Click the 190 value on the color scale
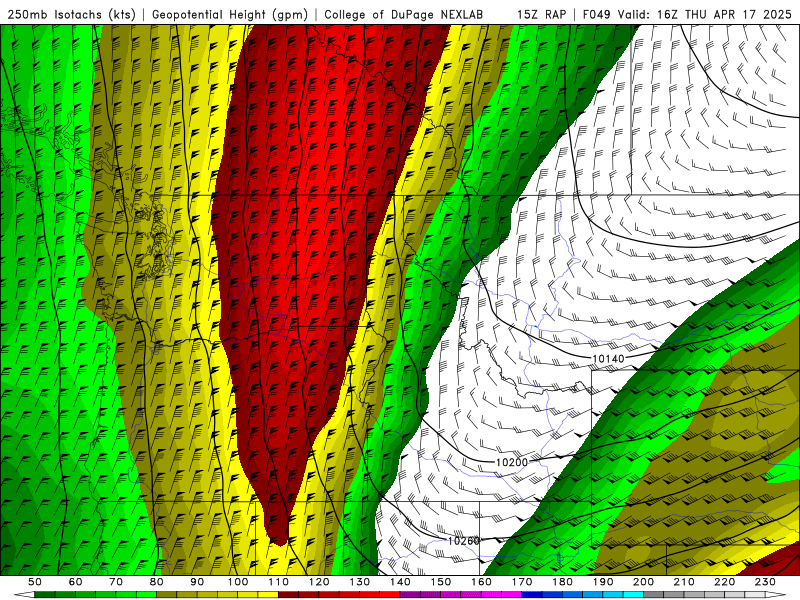The height and width of the screenshot is (600, 800). [603, 582]
